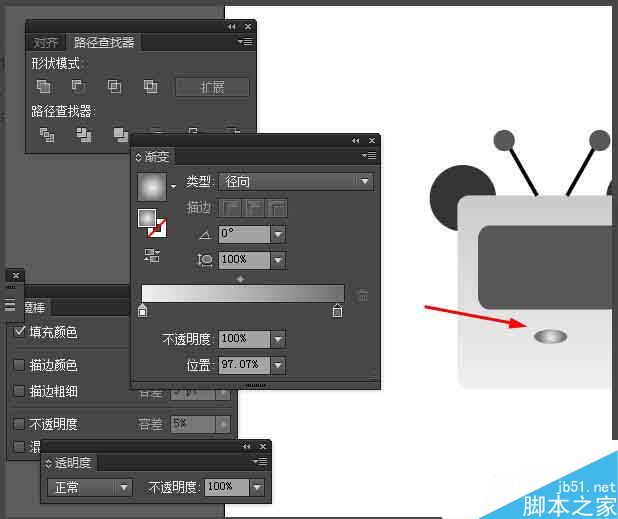Click the left antenna ball on canvas
618x519 pixels.
click(x=504, y=140)
